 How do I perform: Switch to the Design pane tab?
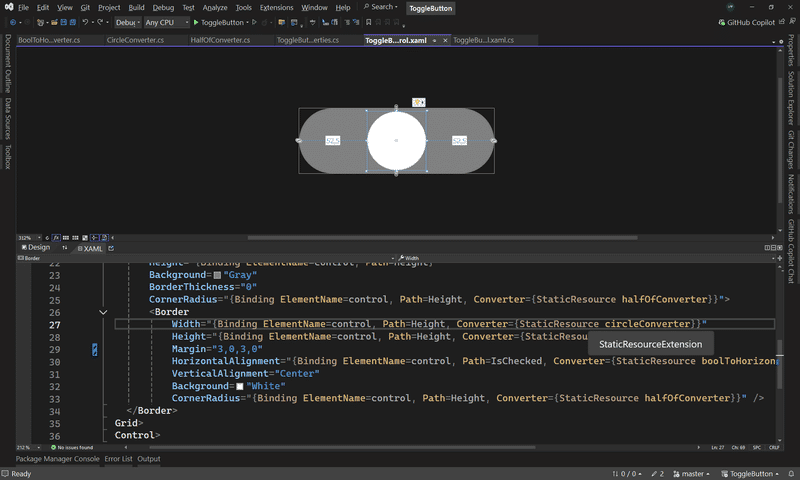pos(36,247)
